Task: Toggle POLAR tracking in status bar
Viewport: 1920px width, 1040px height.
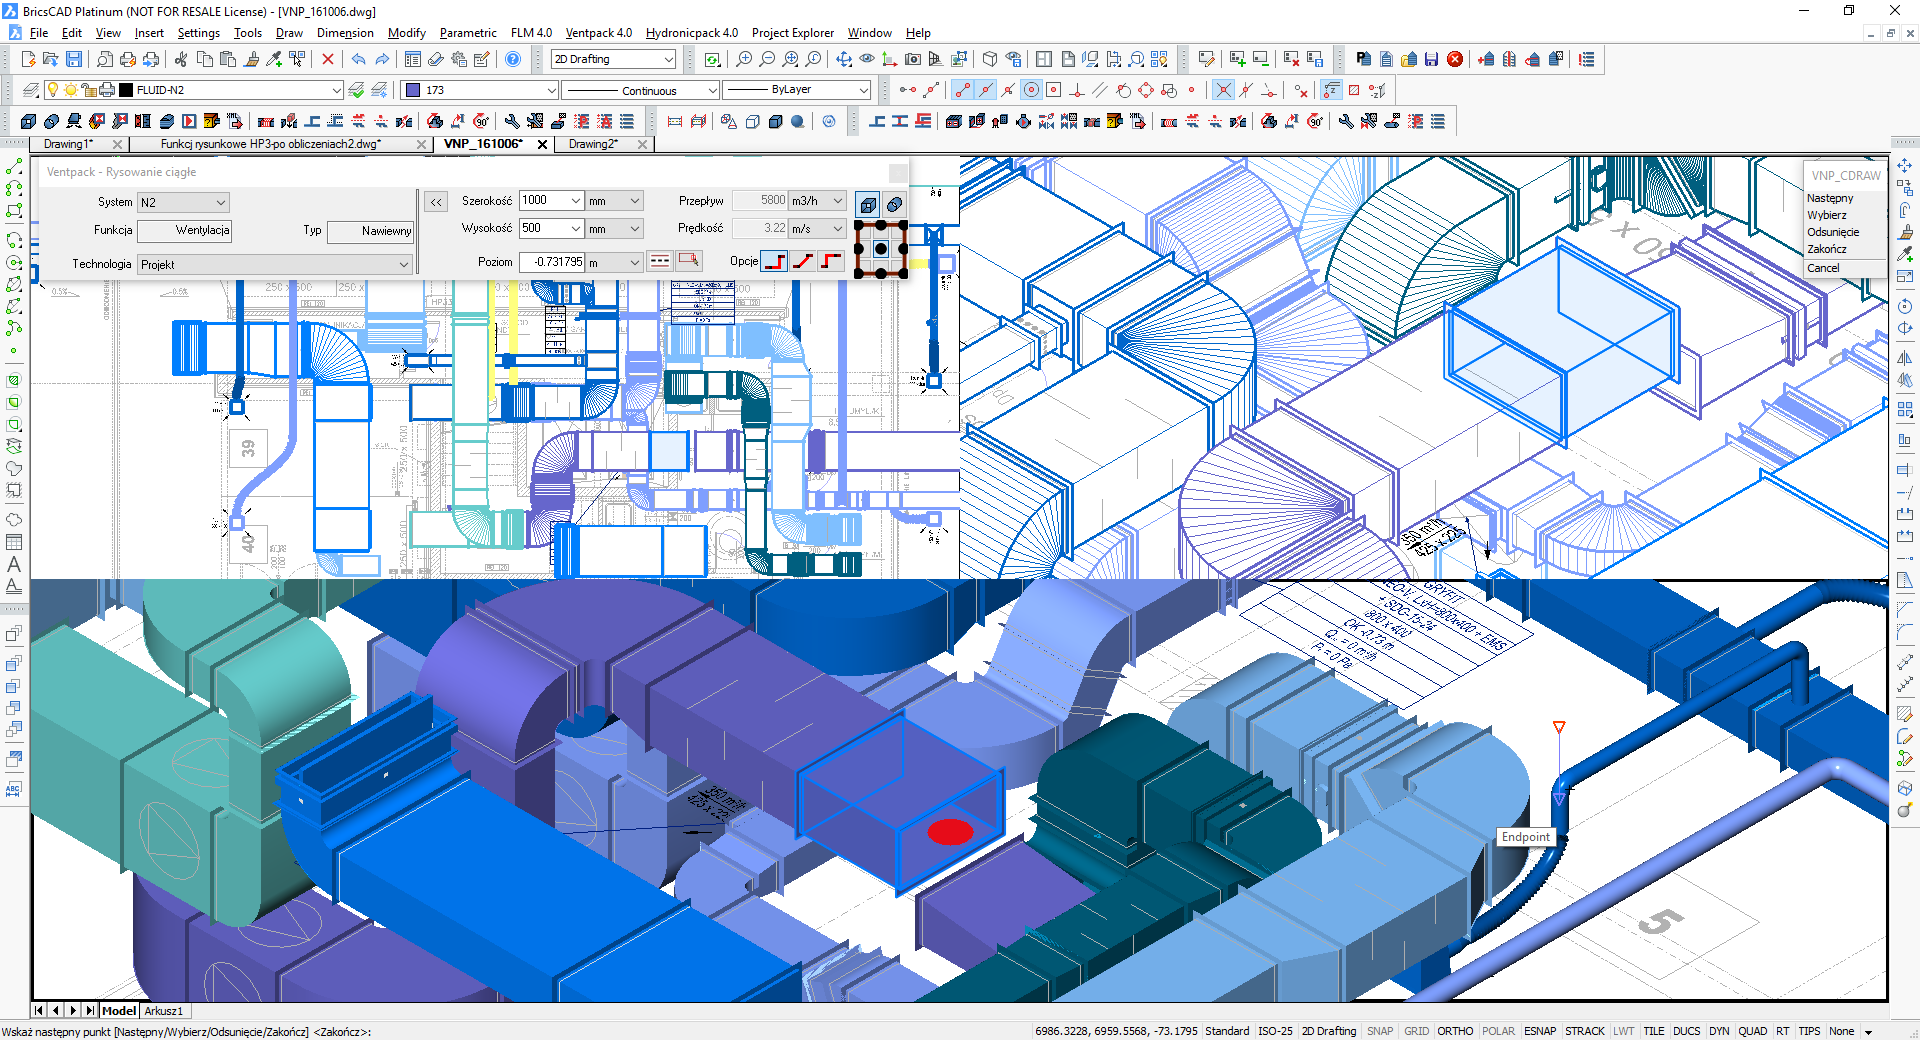Action: (1497, 1031)
